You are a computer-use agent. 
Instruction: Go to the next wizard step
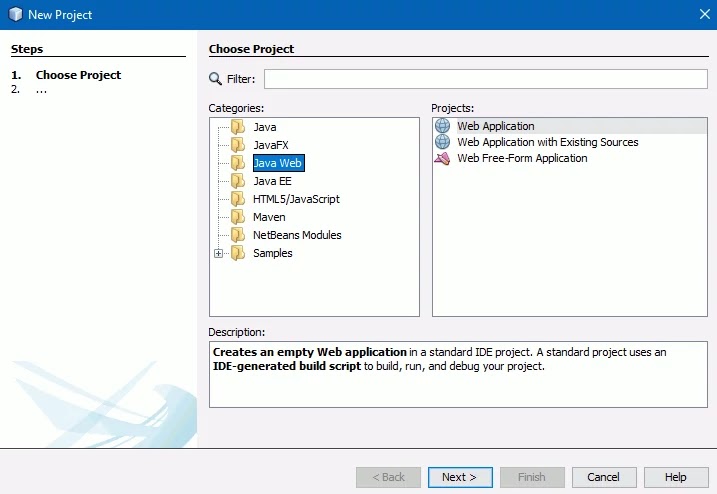coord(460,477)
